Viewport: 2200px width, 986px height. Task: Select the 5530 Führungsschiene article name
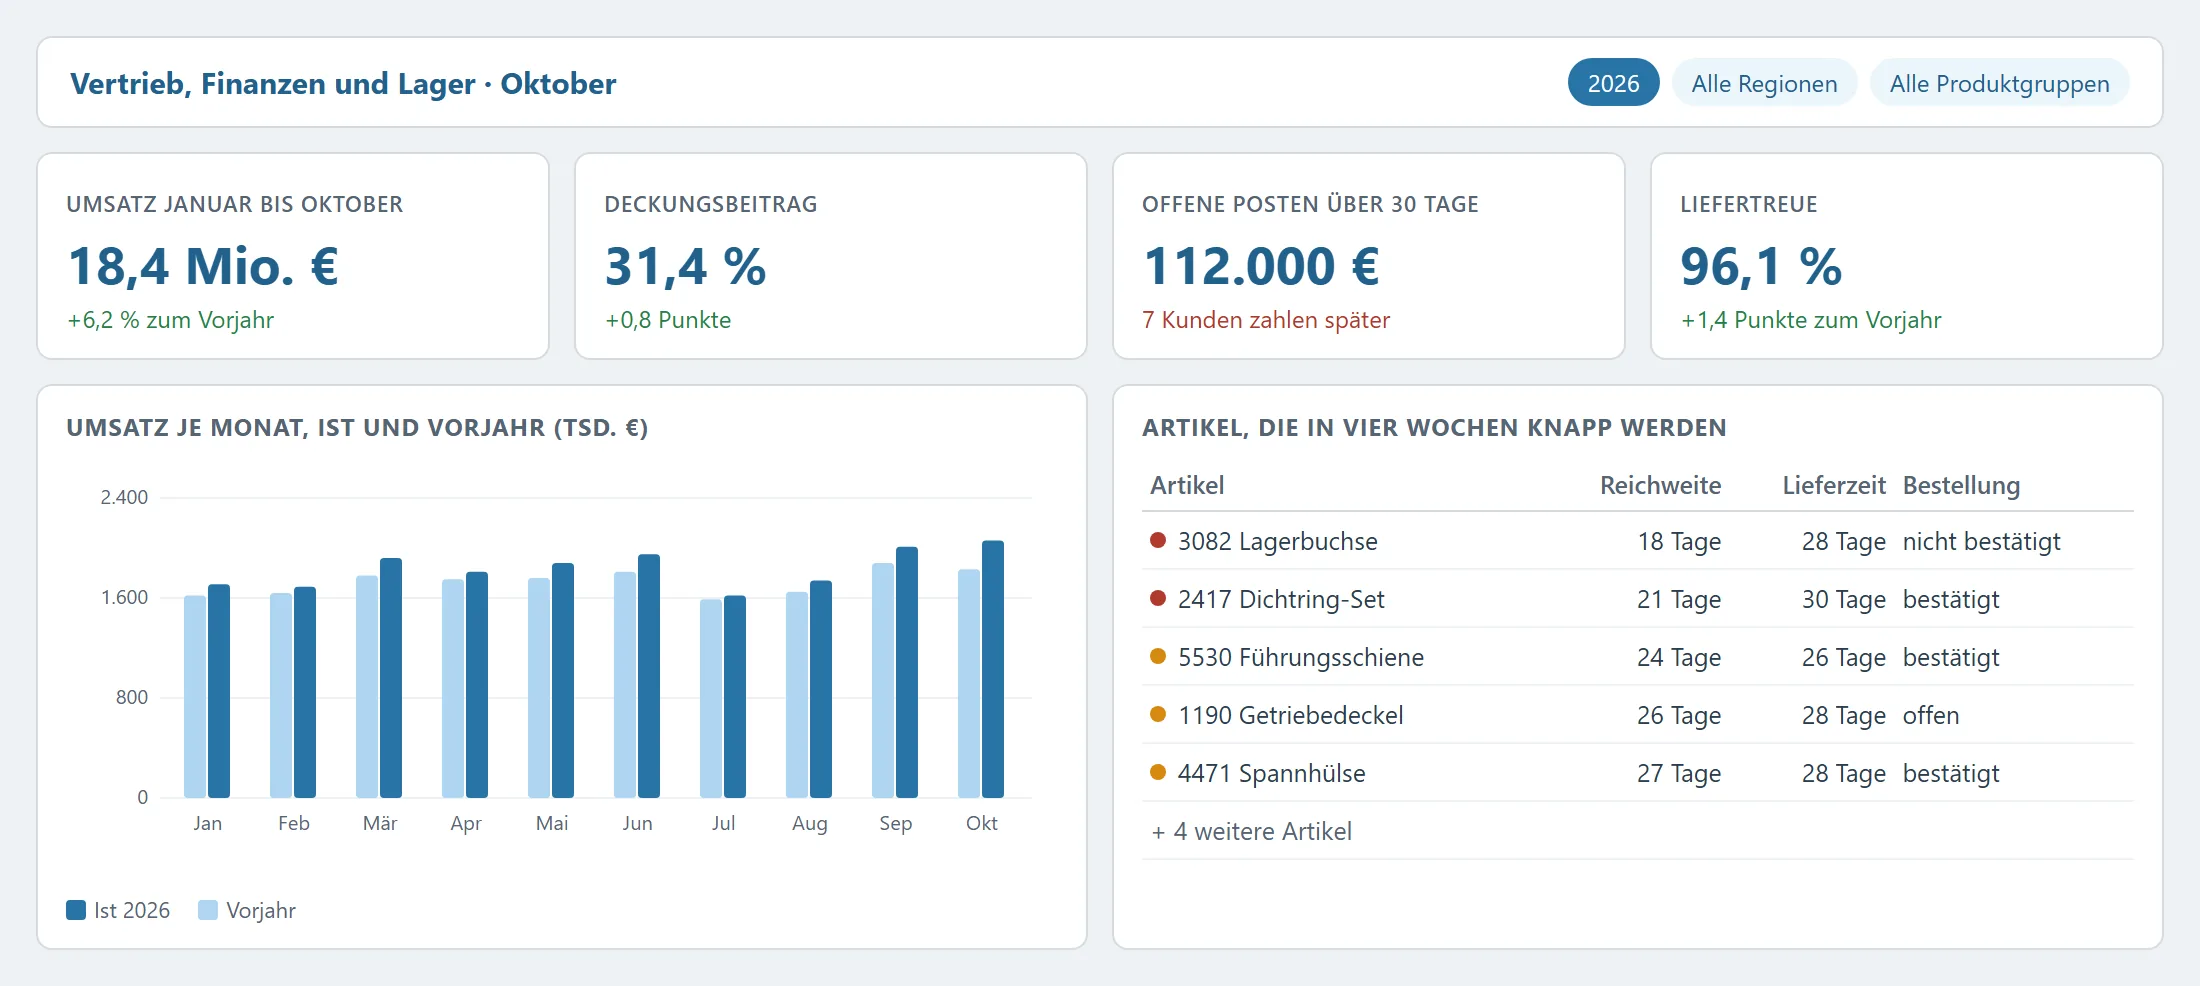click(1300, 657)
